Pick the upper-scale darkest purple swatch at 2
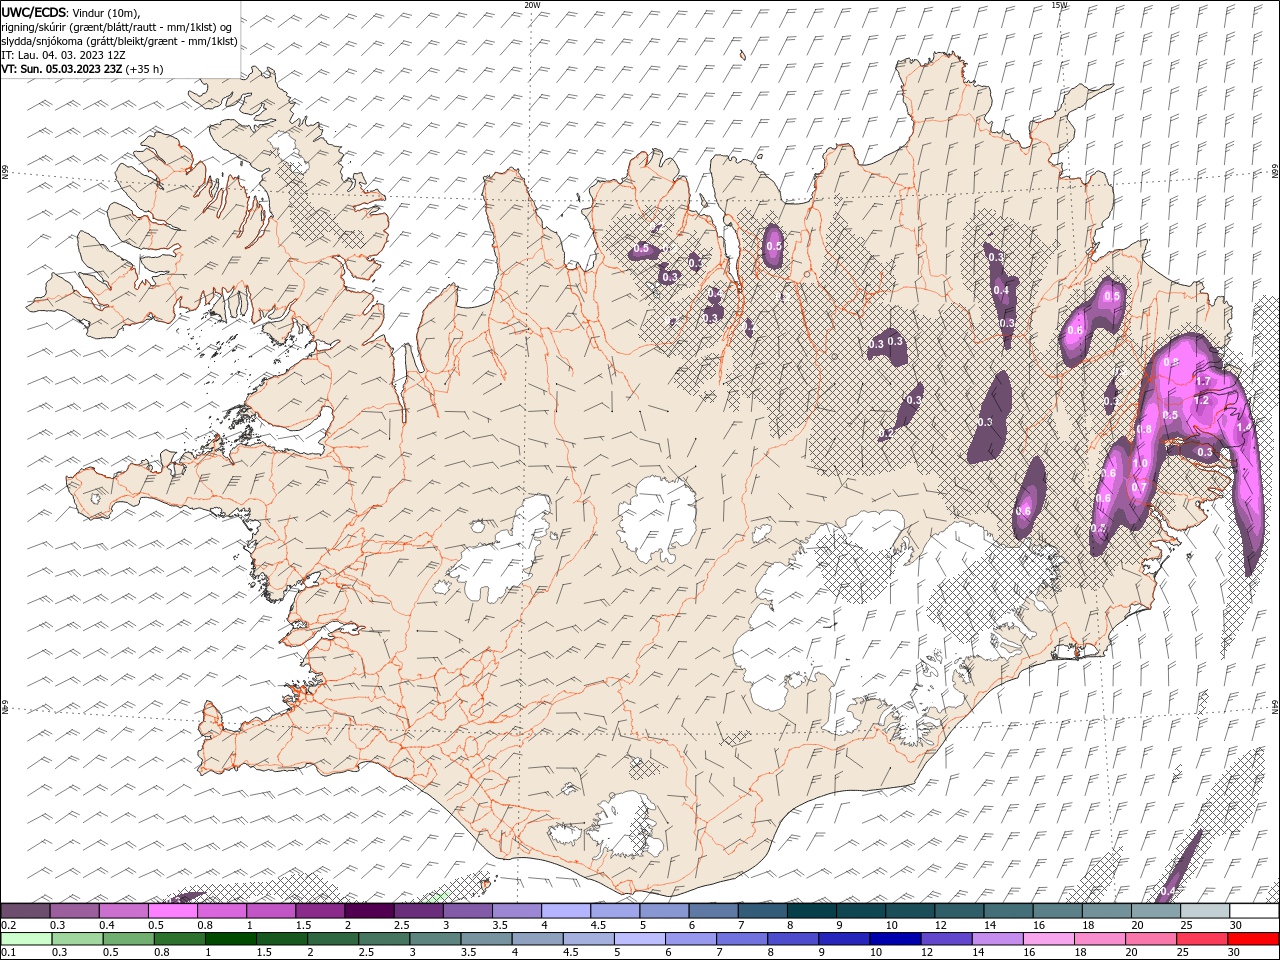 [369, 911]
